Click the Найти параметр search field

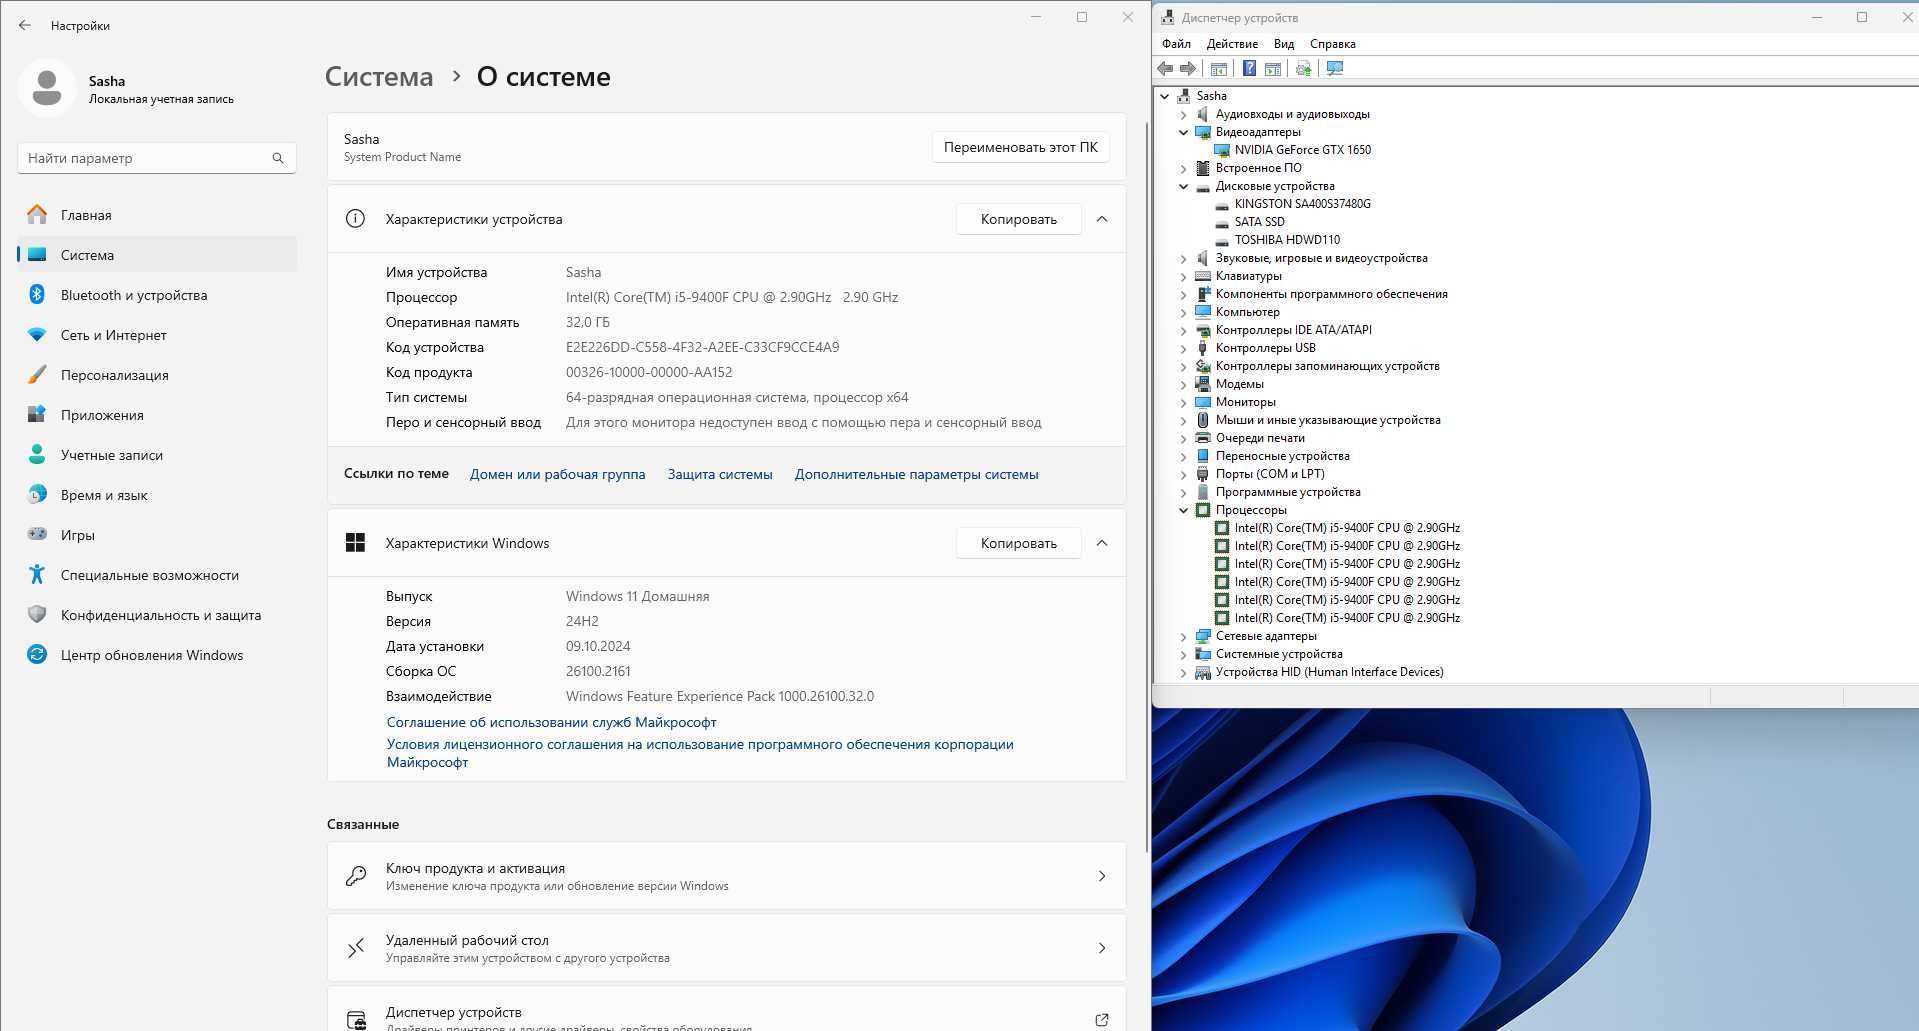click(157, 158)
